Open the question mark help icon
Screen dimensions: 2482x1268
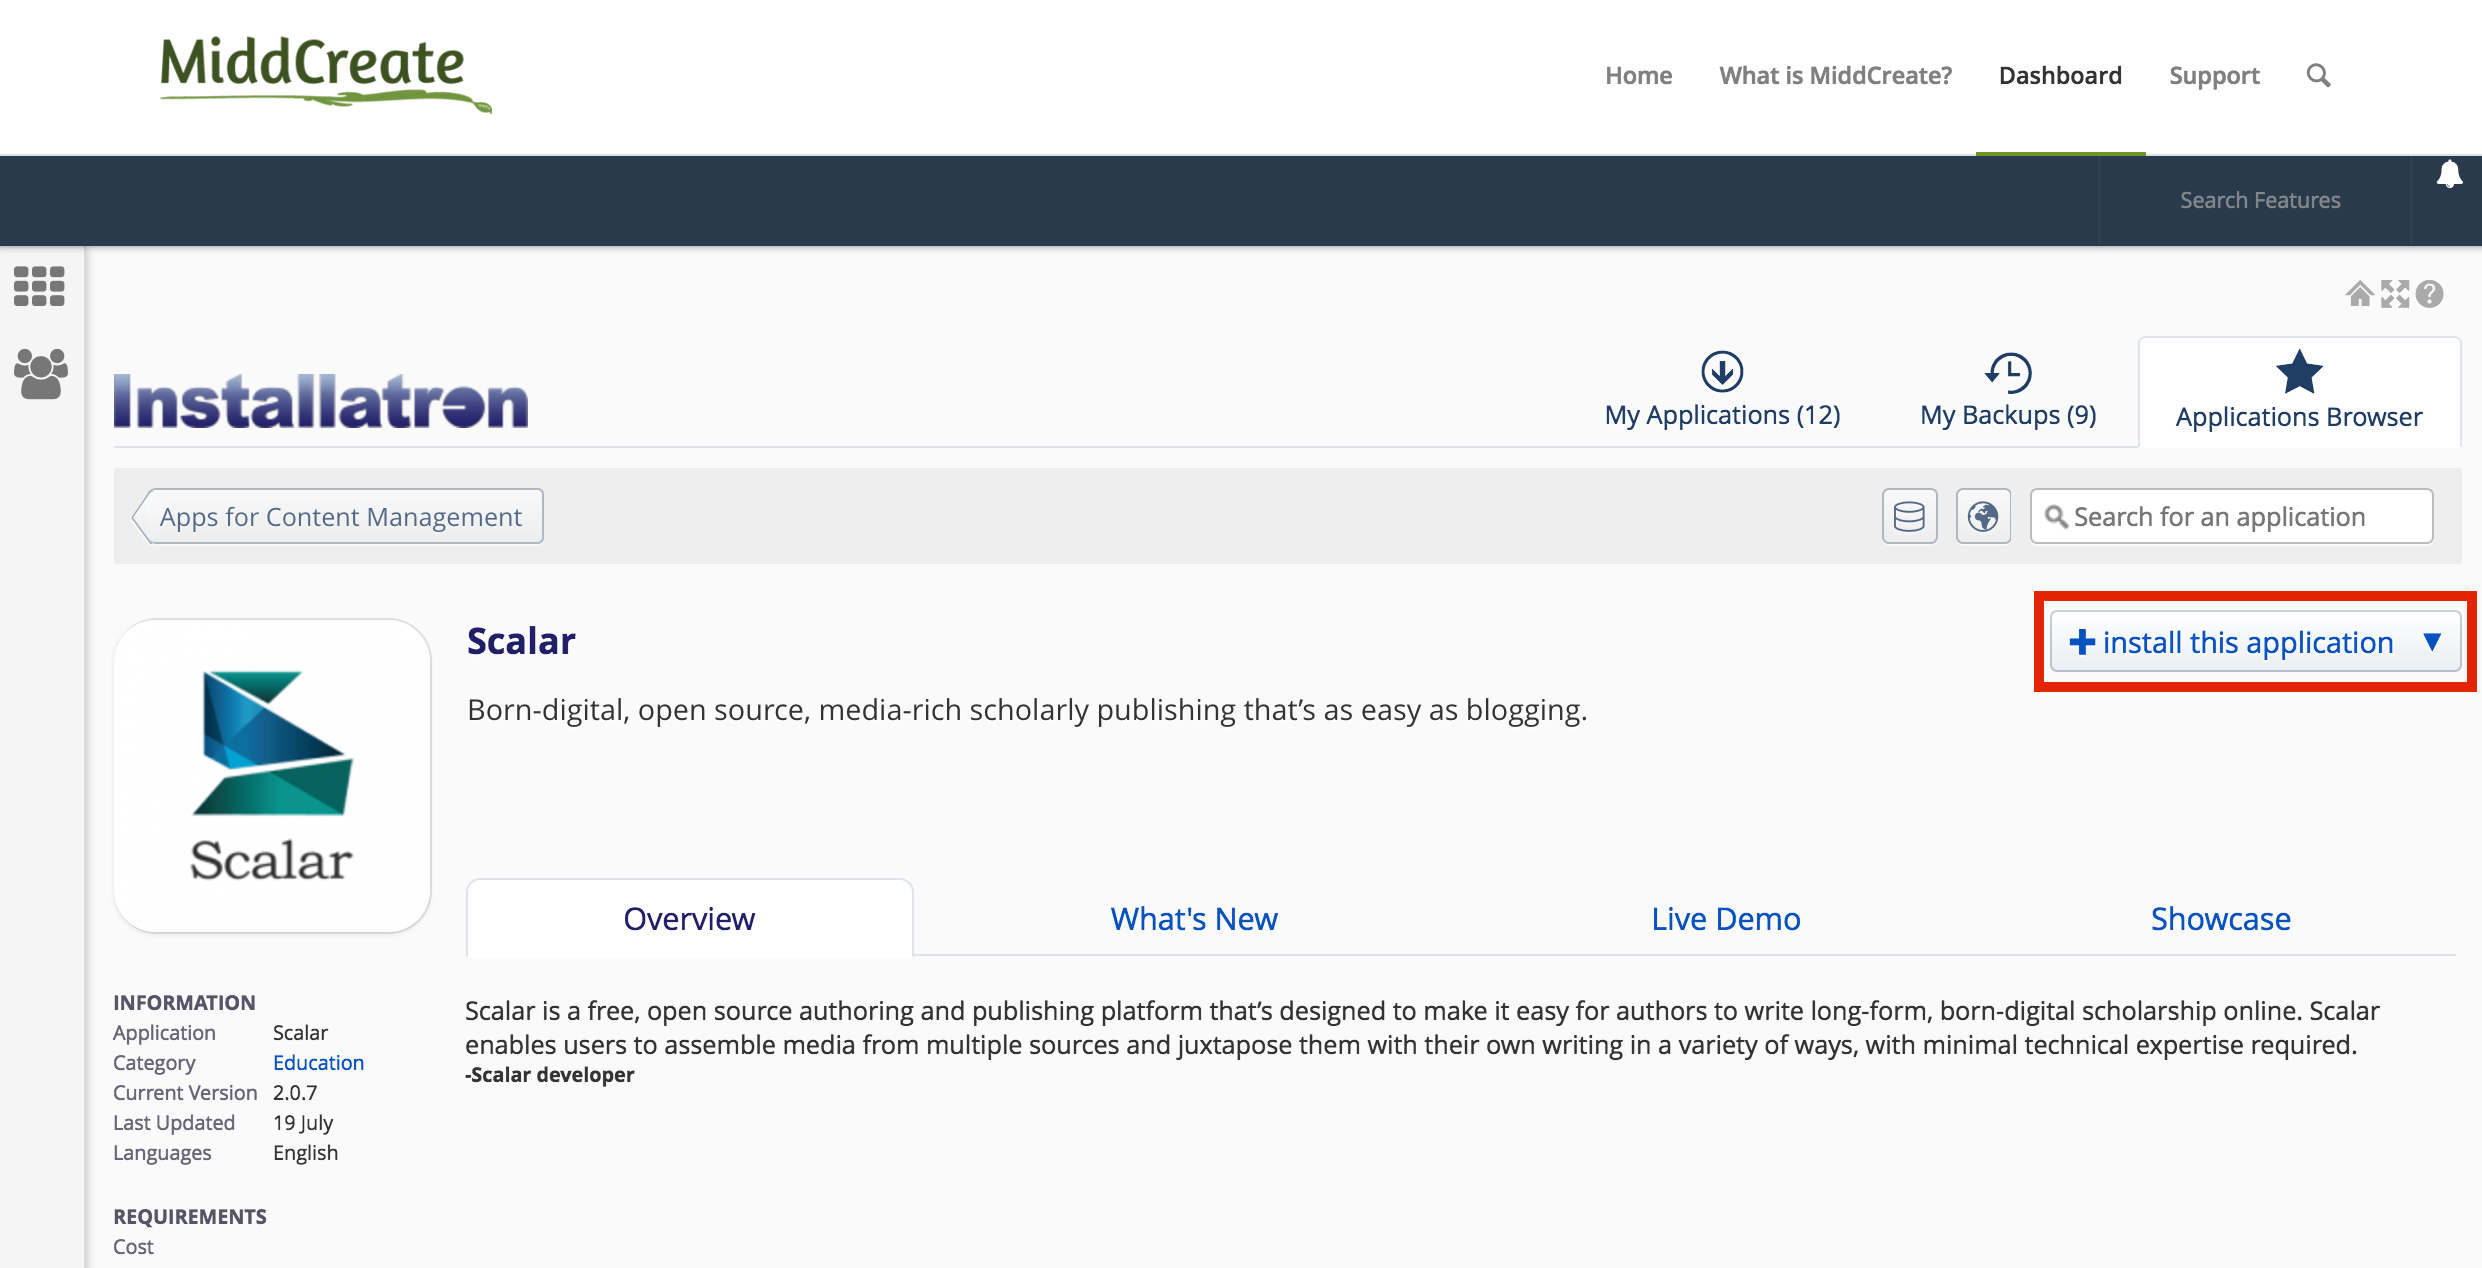pos(2429,294)
